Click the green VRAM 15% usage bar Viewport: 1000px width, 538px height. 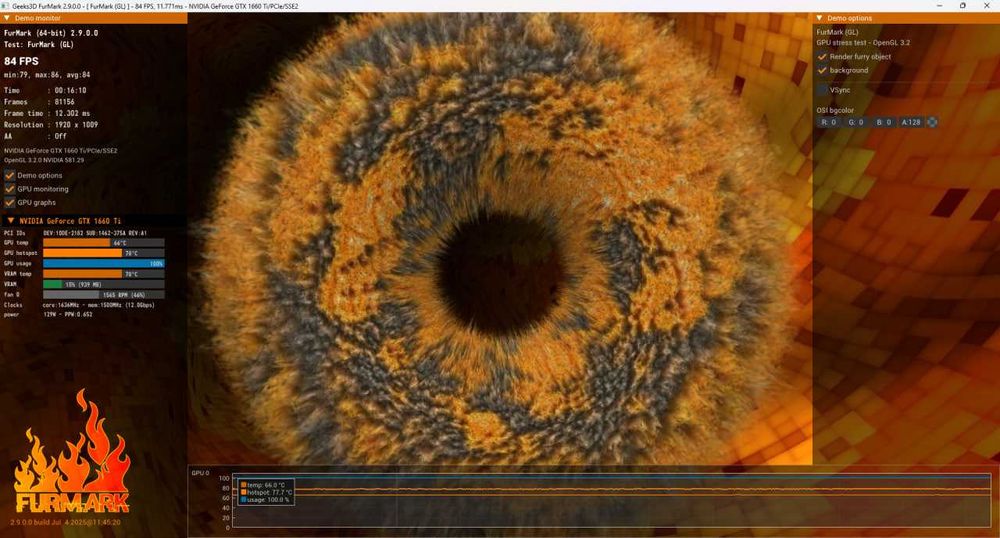[103, 284]
